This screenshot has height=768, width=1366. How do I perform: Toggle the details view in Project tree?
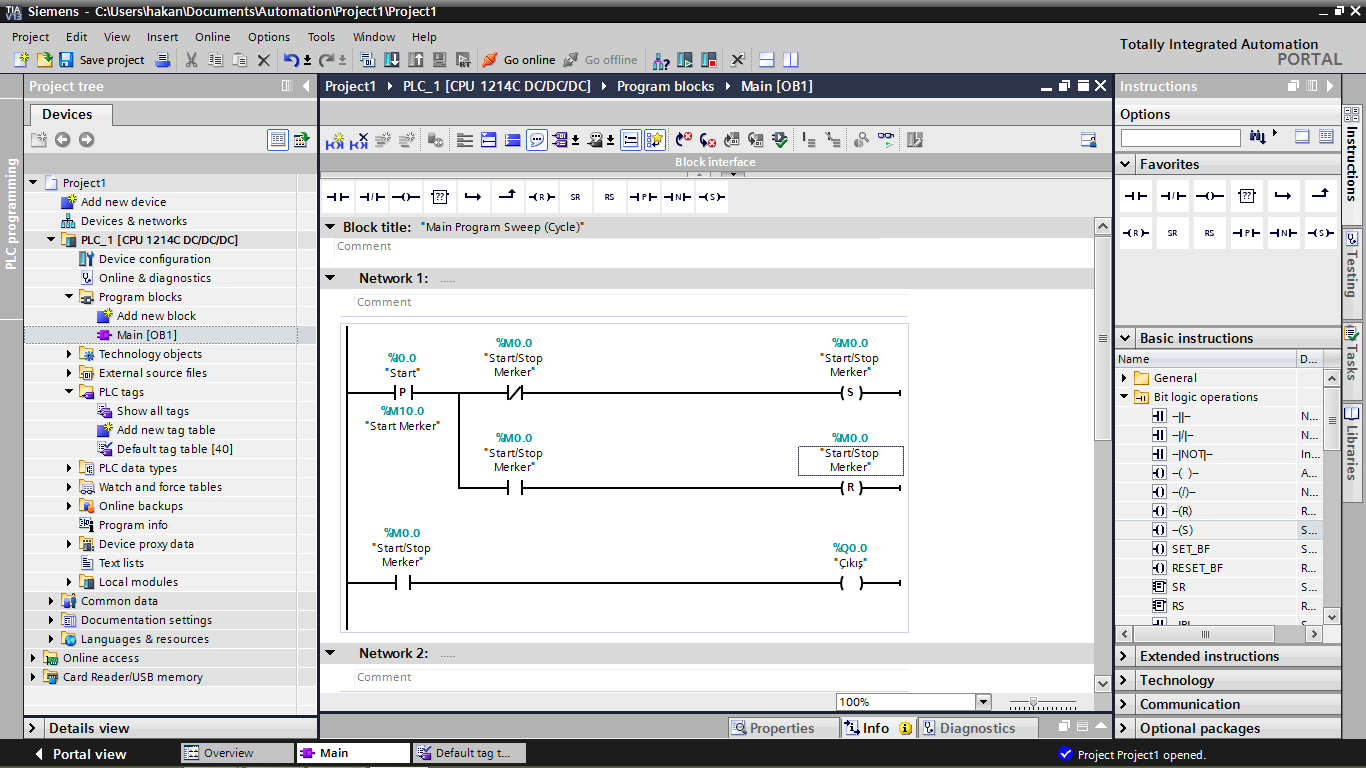coord(34,728)
